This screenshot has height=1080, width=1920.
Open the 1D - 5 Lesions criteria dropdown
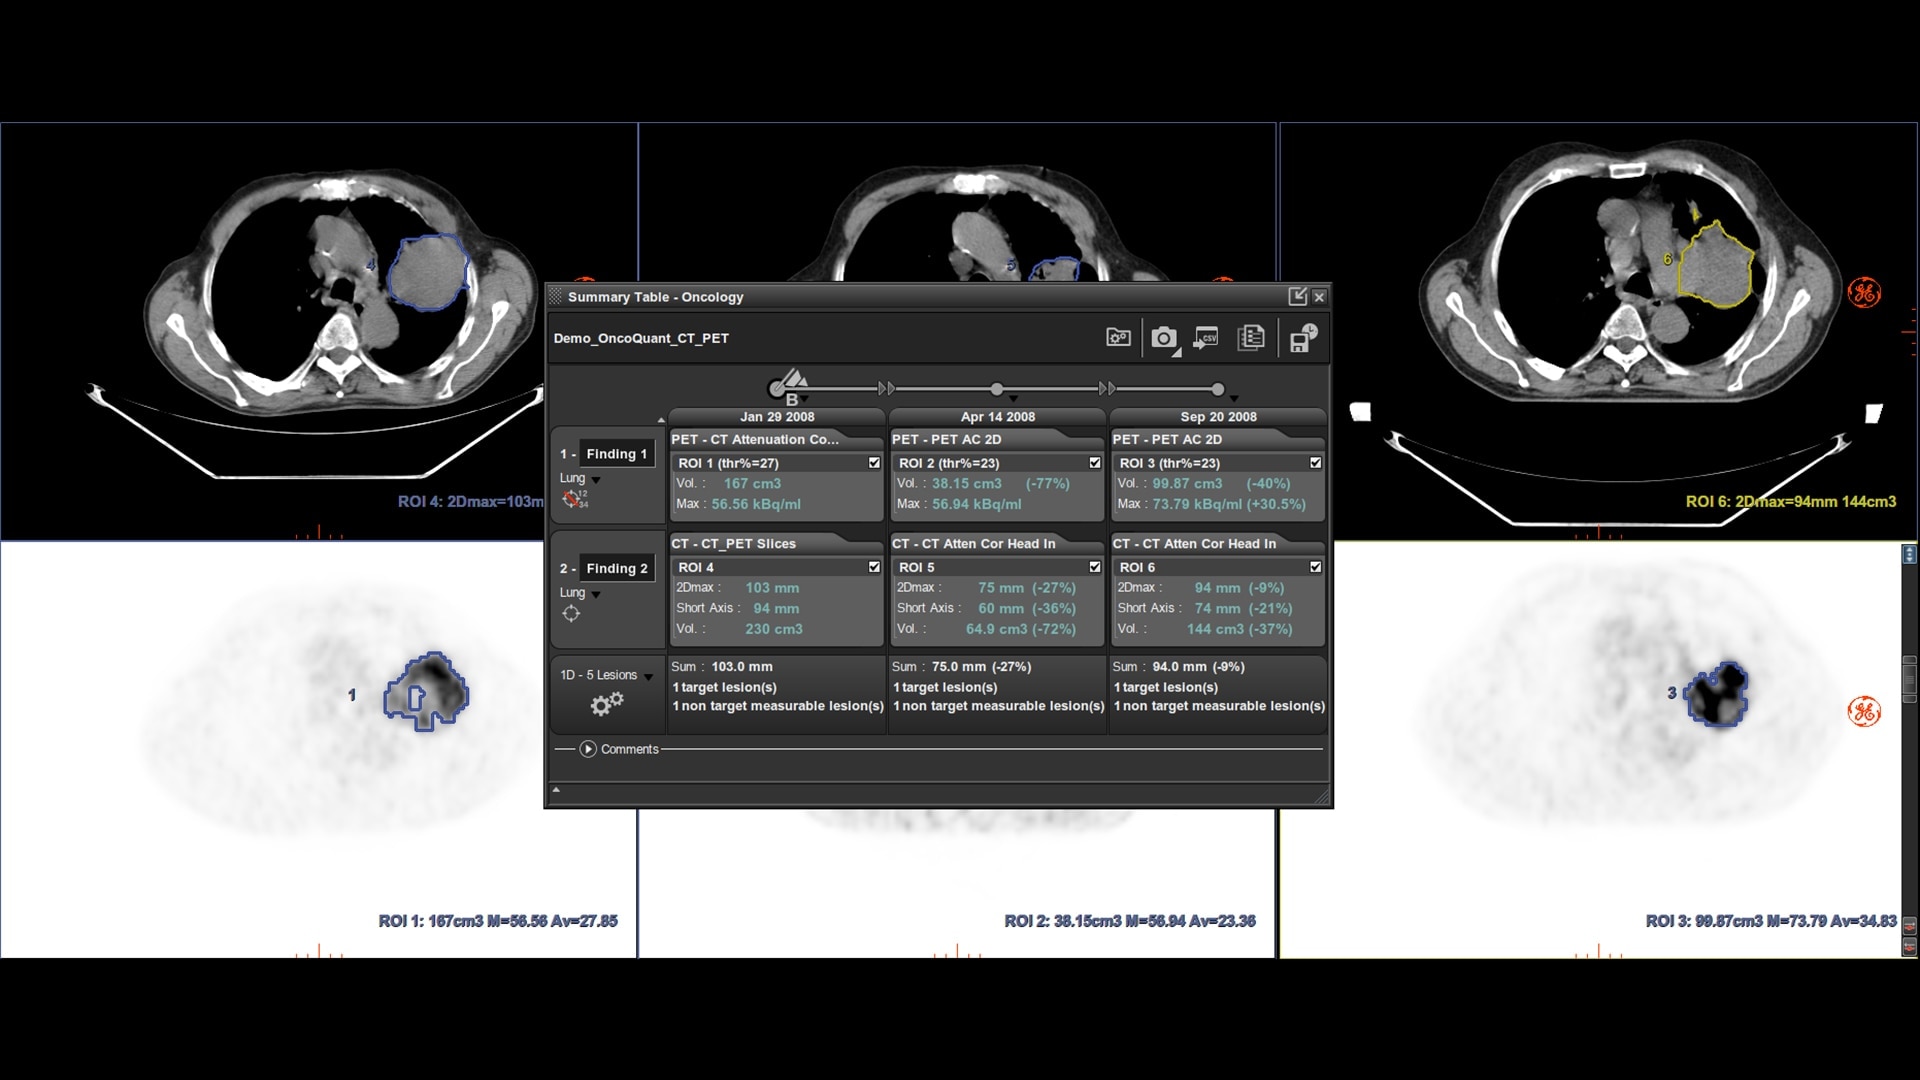coord(648,677)
